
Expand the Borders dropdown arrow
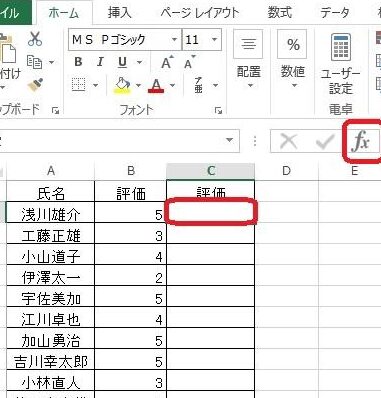click(x=95, y=85)
